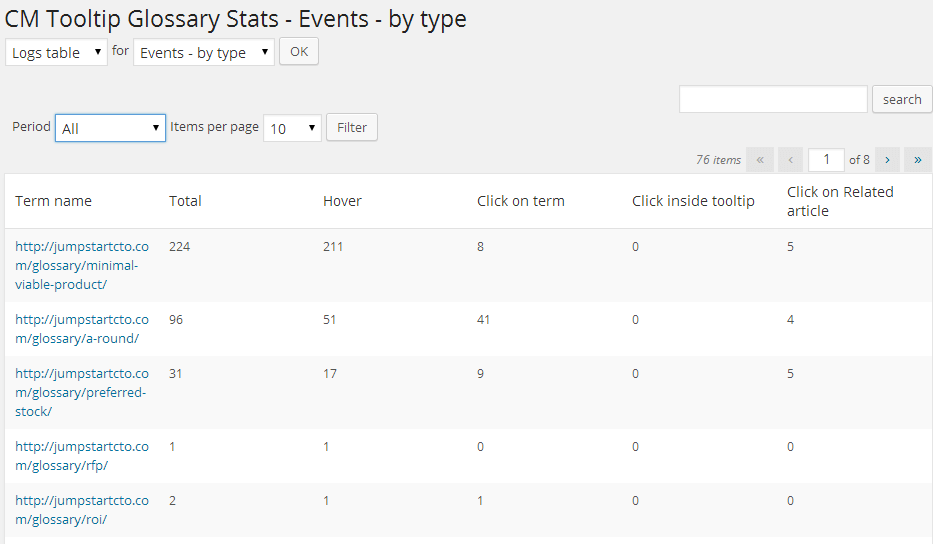
Task: Click the Term name column header
Action: click(53, 201)
